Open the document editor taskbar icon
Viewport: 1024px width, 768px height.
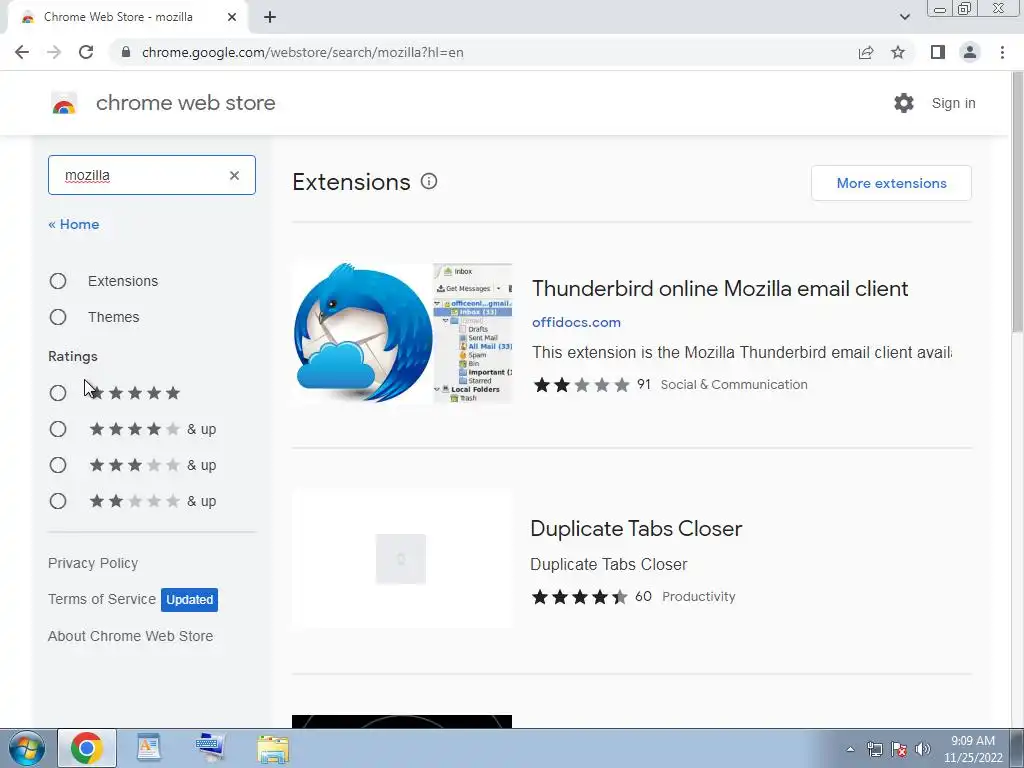pos(148,748)
